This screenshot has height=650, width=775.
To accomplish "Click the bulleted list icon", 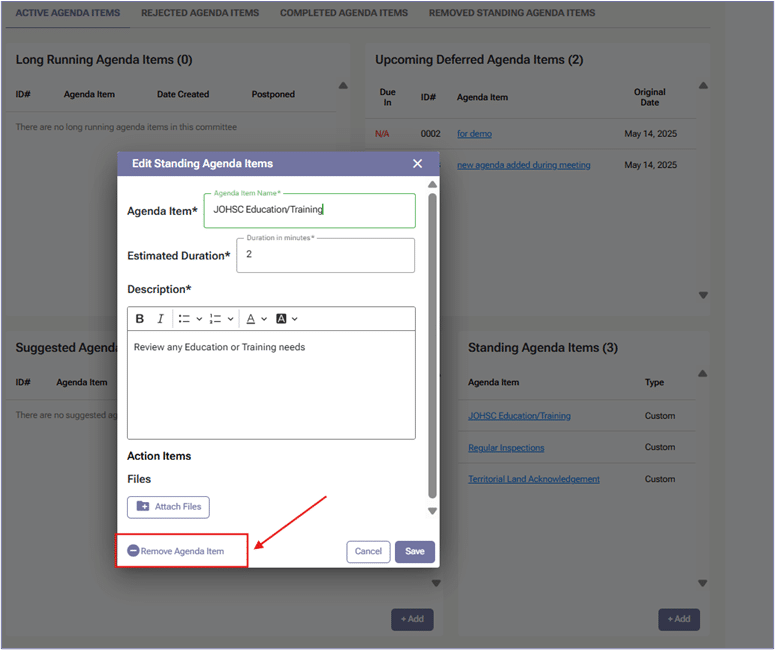I will [184, 319].
